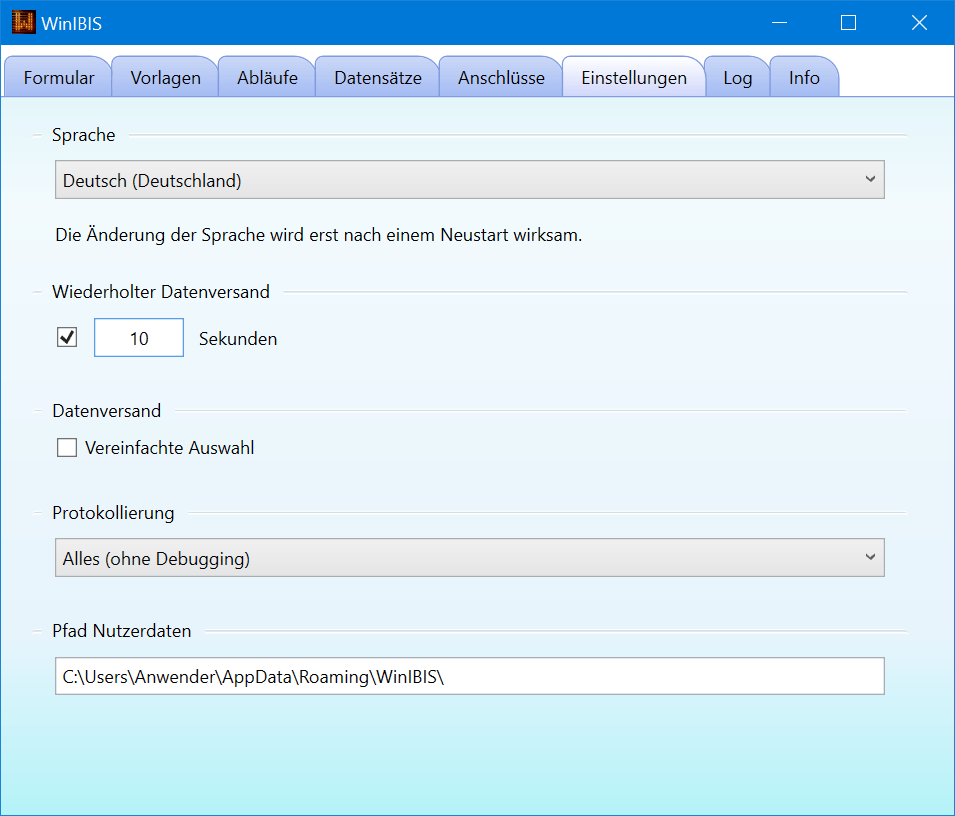955x816 pixels.
Task: Enable the Vereinfachte Auswahl checkbox
Action: click(x=67, y=448)
